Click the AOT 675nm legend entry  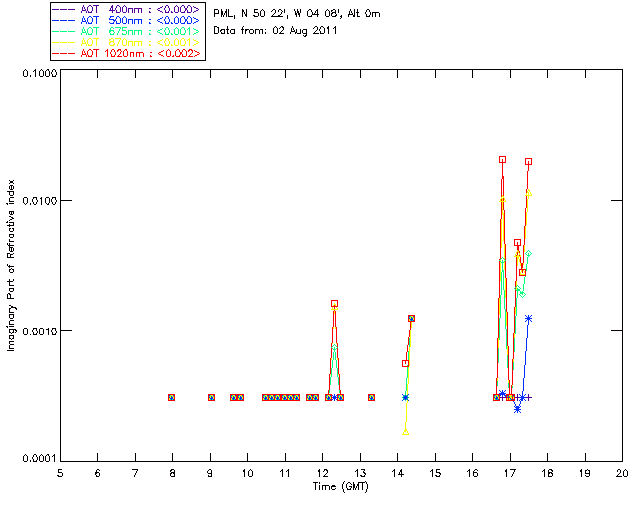(127, 31)
